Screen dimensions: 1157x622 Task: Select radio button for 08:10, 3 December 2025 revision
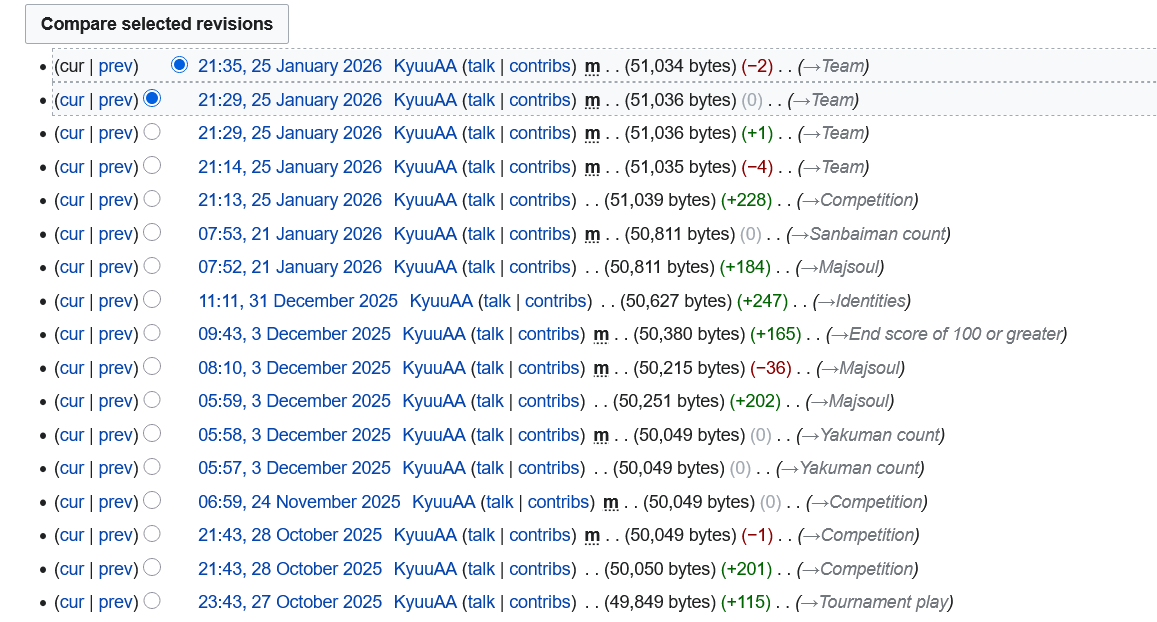152,366
